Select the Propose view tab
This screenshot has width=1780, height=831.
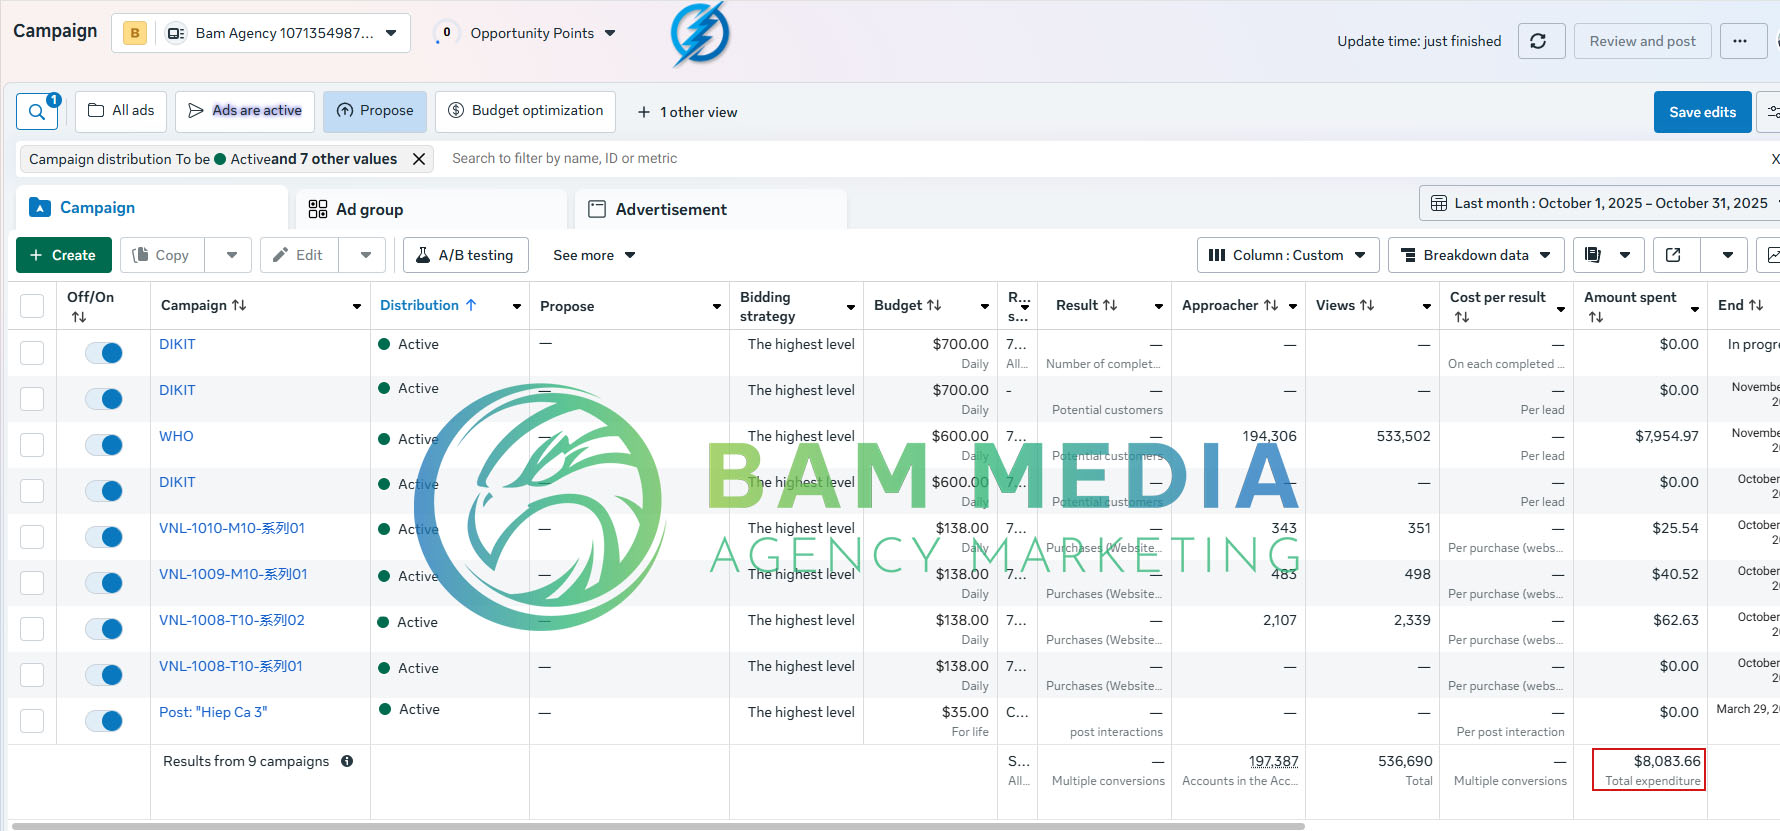pos(375,111)
